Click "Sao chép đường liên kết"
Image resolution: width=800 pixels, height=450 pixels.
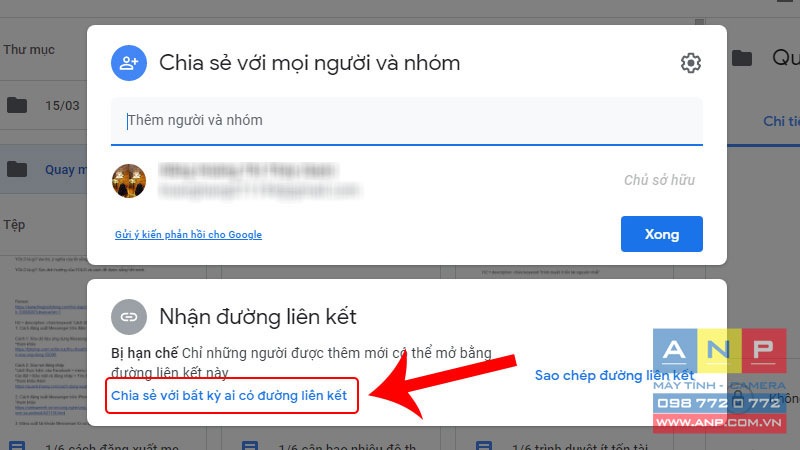pos(615,376)
